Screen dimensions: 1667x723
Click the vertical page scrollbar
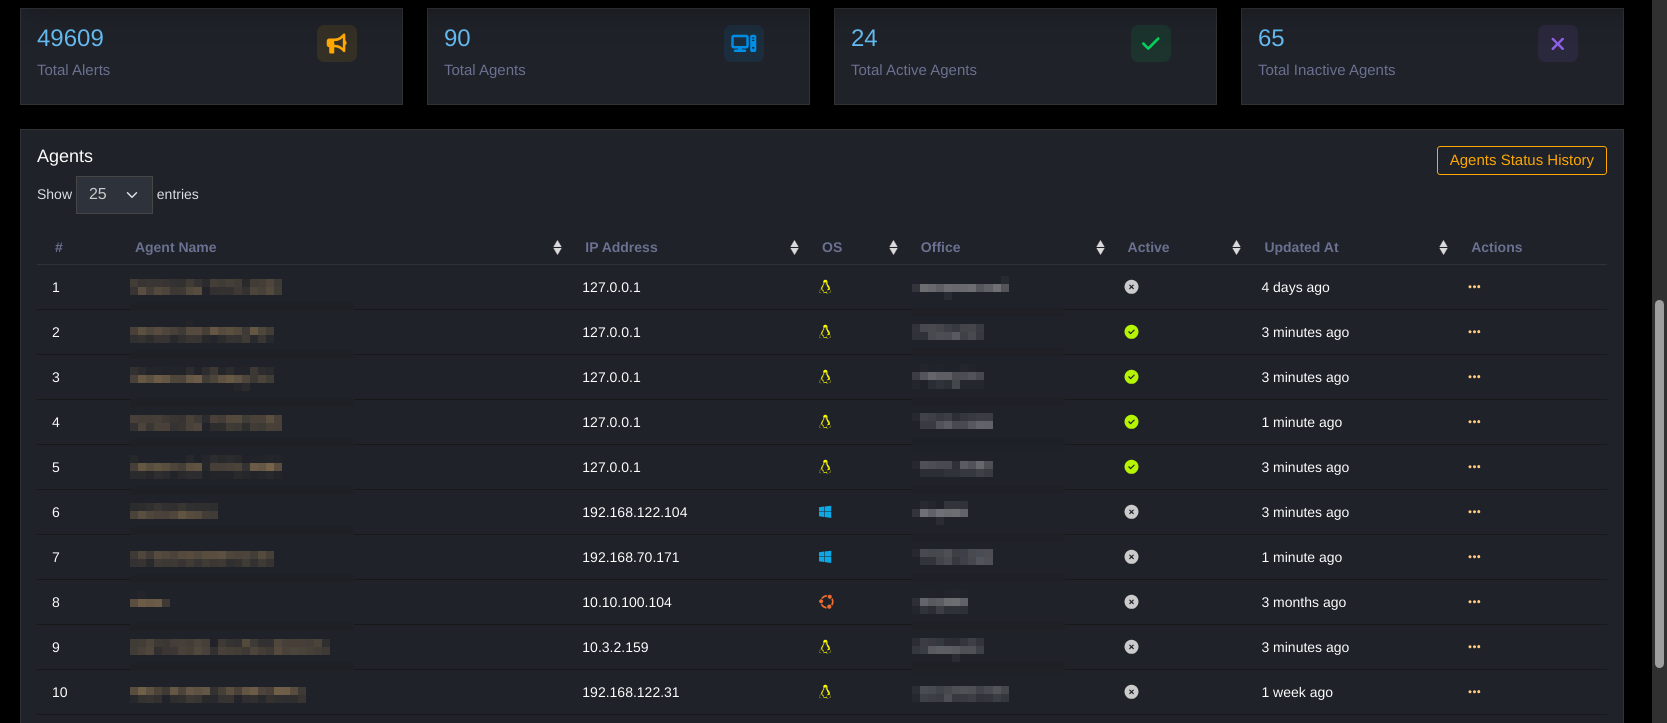tap(1659, 480)
